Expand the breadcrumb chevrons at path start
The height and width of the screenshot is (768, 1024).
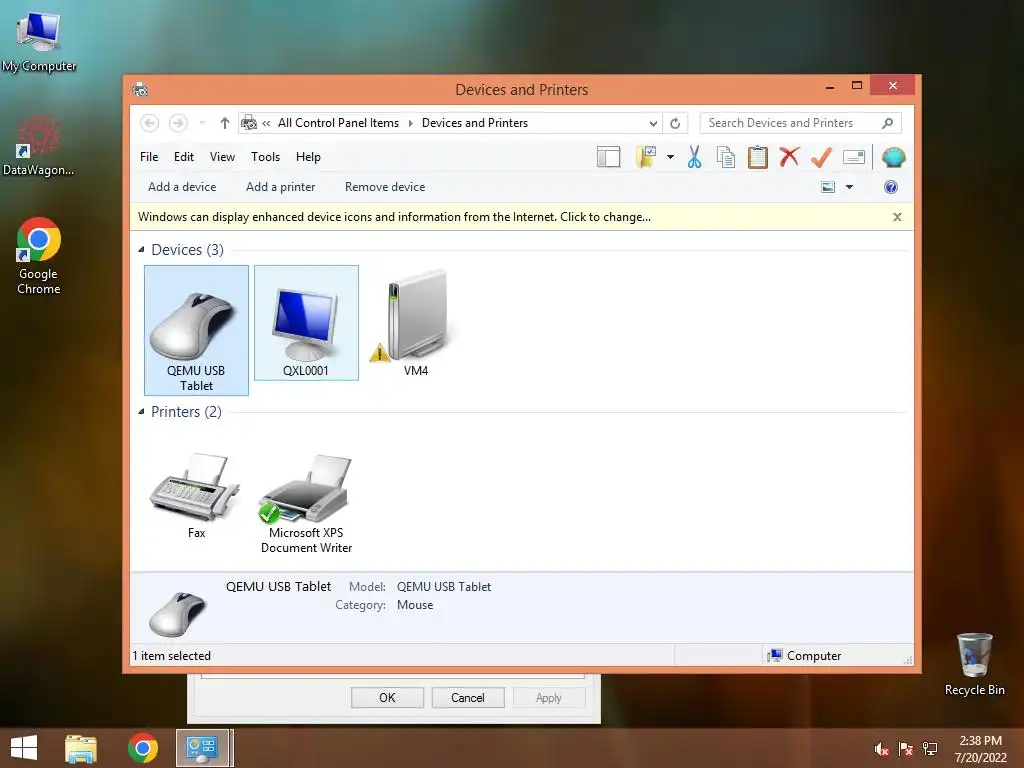[x=266, y=123]
